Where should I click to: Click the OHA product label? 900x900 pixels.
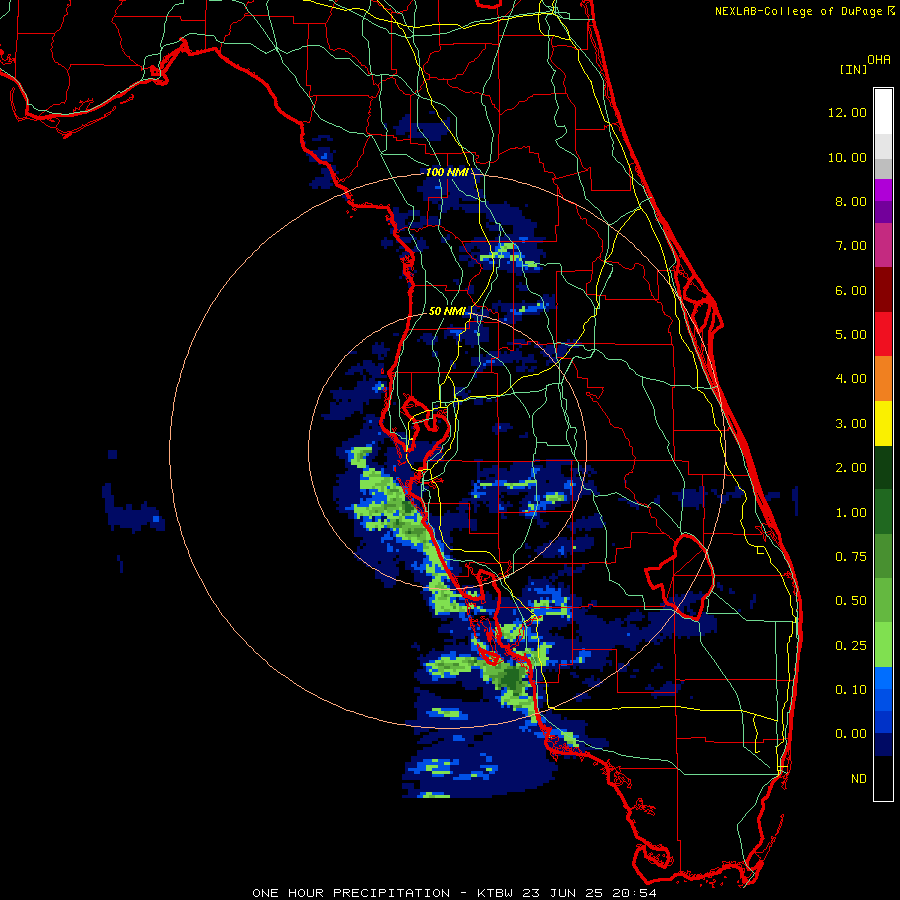879,60
